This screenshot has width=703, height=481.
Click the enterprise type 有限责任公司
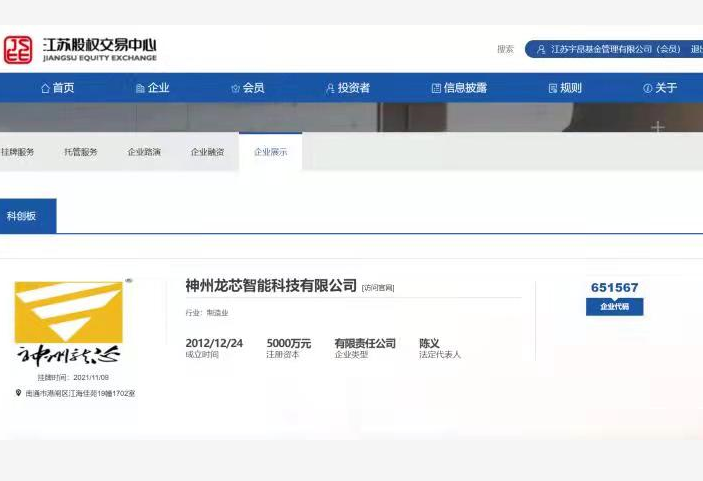tap(365, 343)
